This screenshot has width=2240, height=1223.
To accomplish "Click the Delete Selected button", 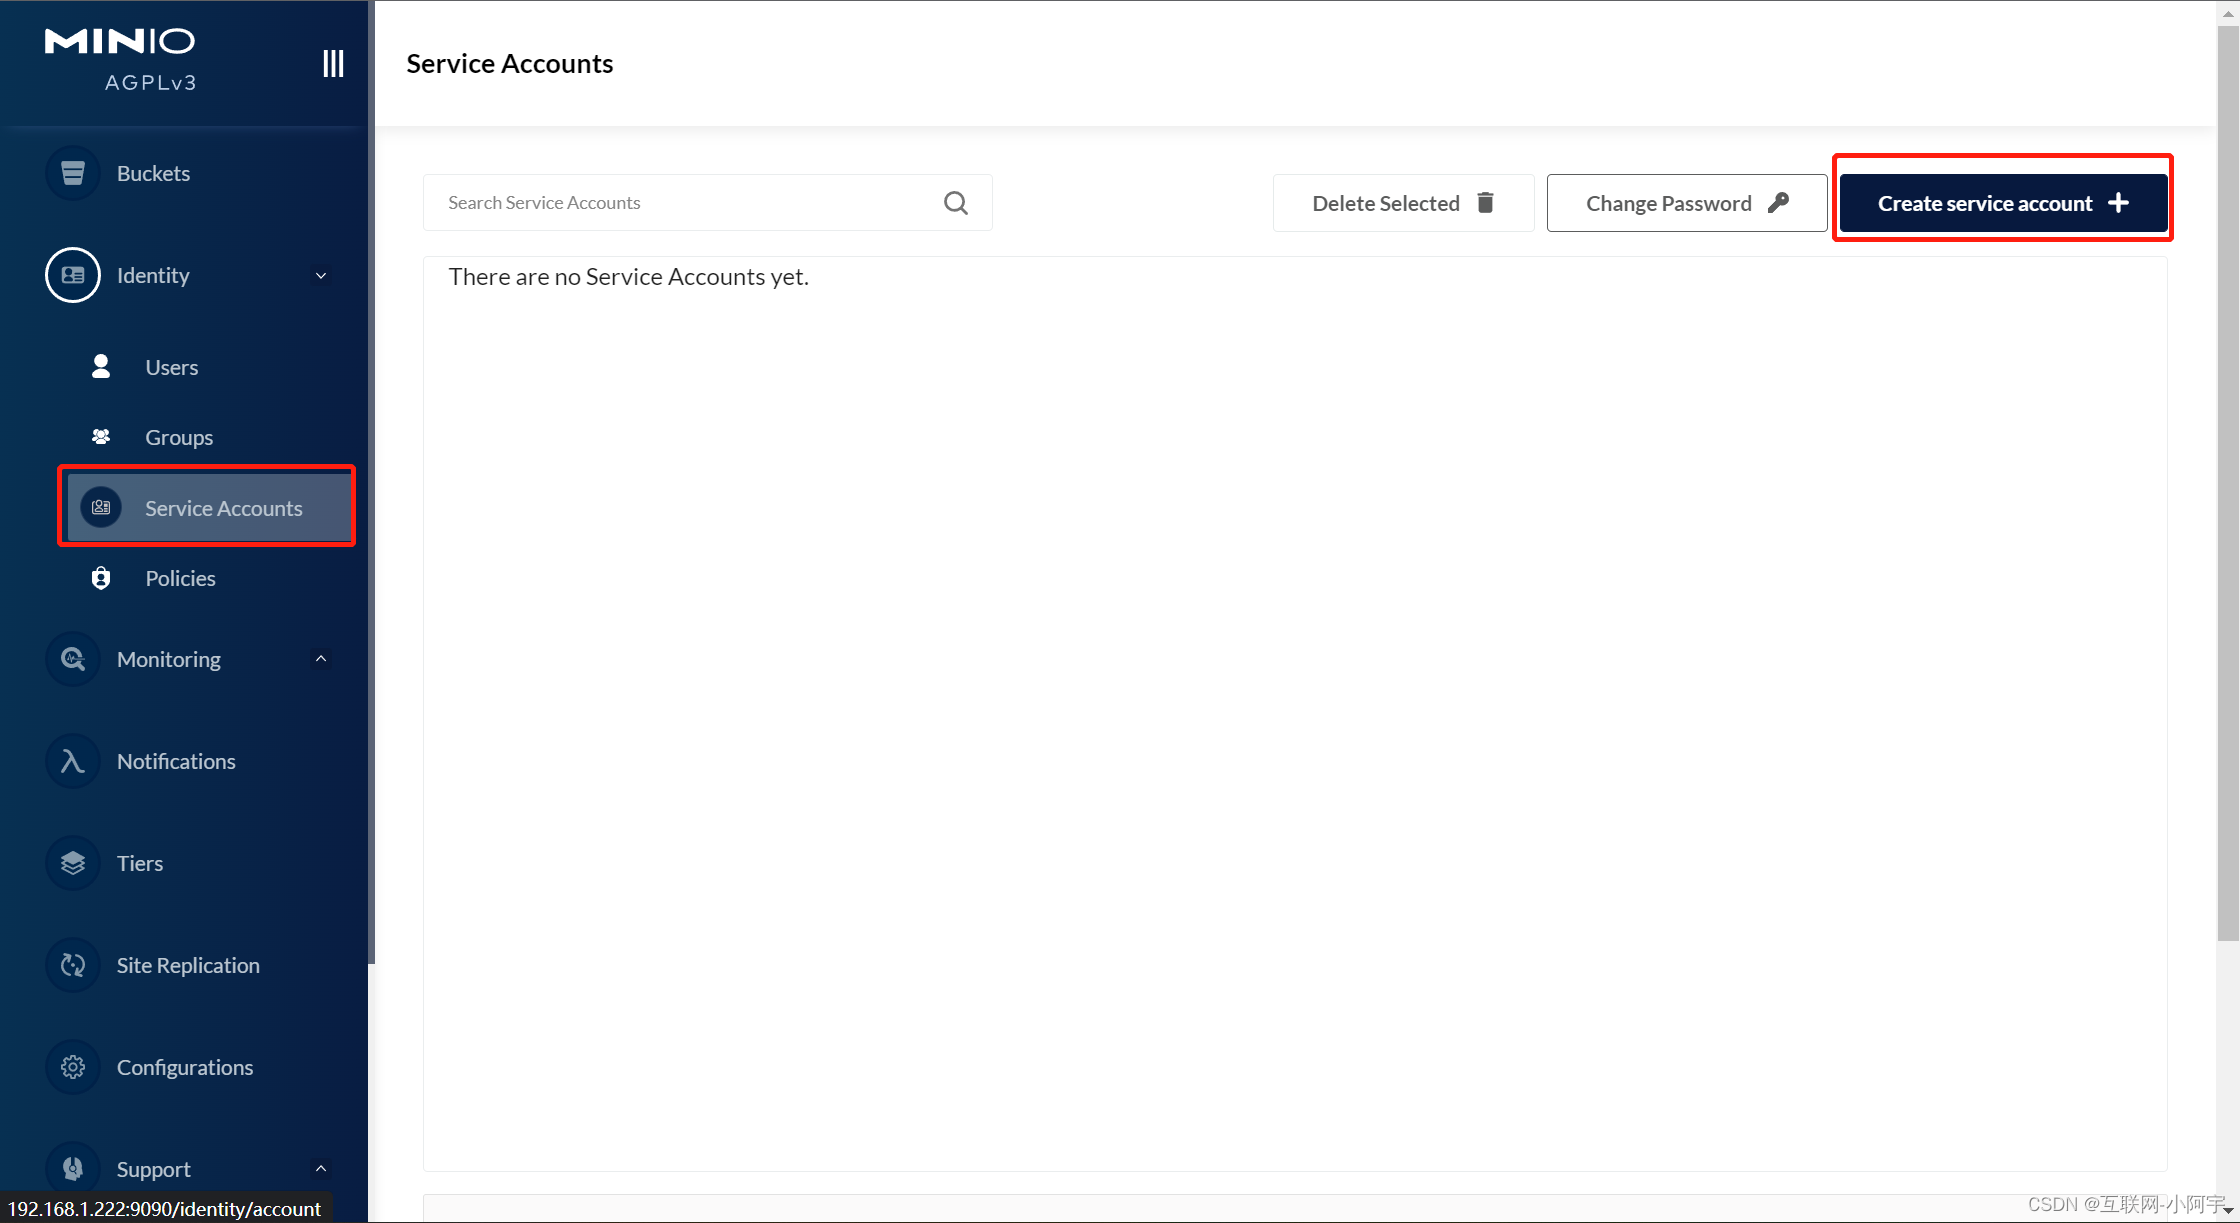I will [1402, 203].
